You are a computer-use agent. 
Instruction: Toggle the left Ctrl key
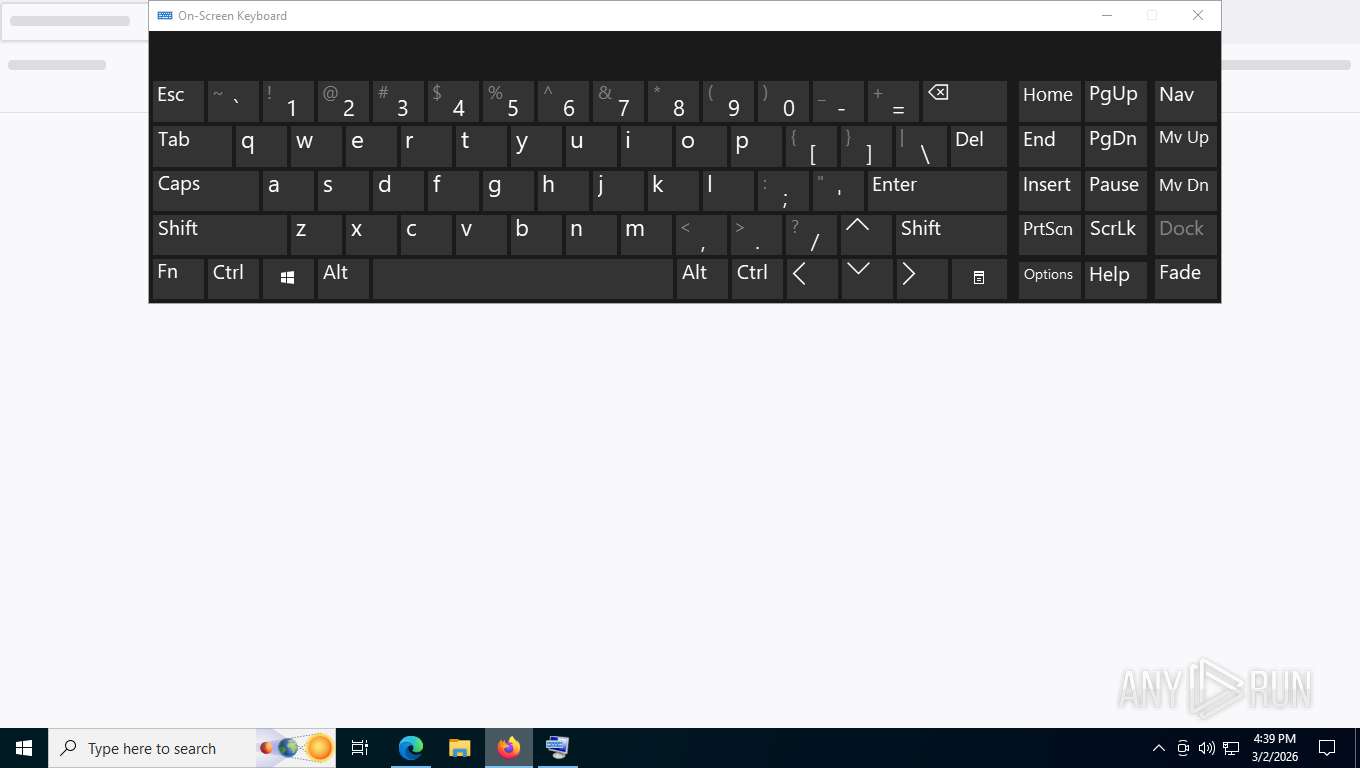point(233,278)
